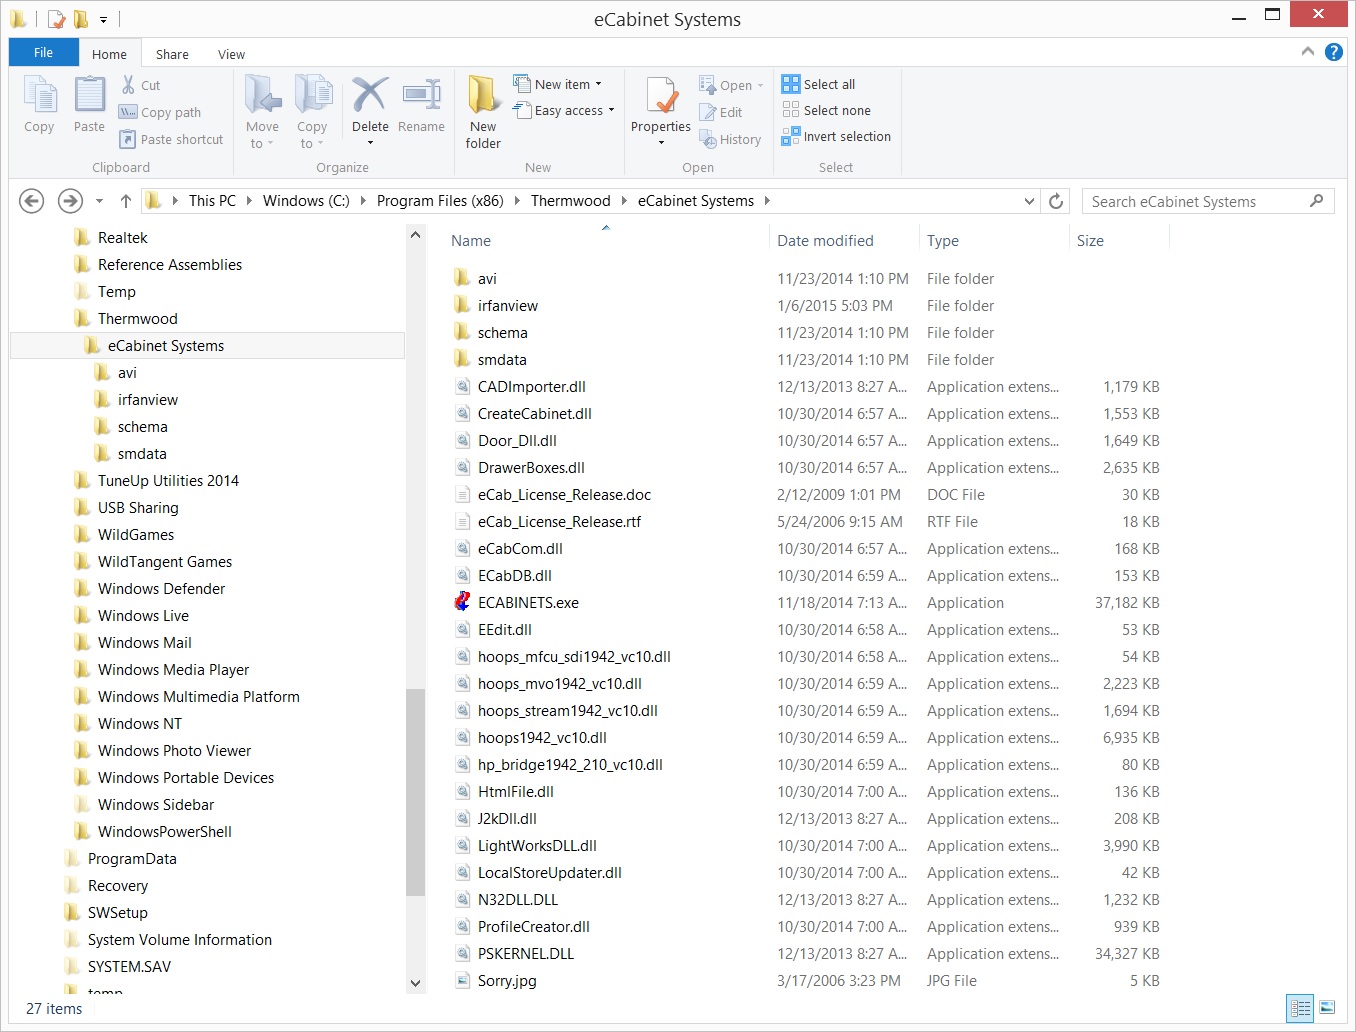Switch to details view layout
This screenshot has width=1356, height=1032.
1300,1008
